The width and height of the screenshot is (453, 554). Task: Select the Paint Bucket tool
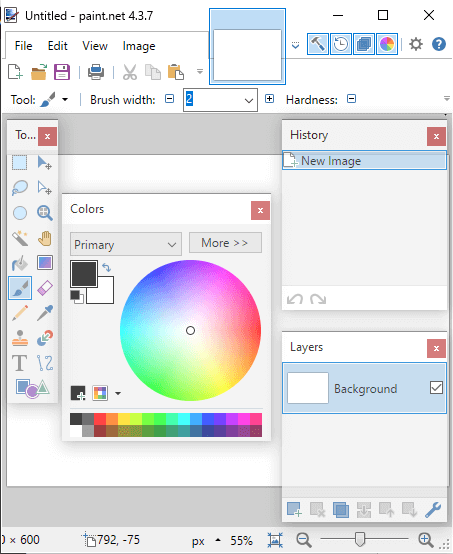coord(20,263)
